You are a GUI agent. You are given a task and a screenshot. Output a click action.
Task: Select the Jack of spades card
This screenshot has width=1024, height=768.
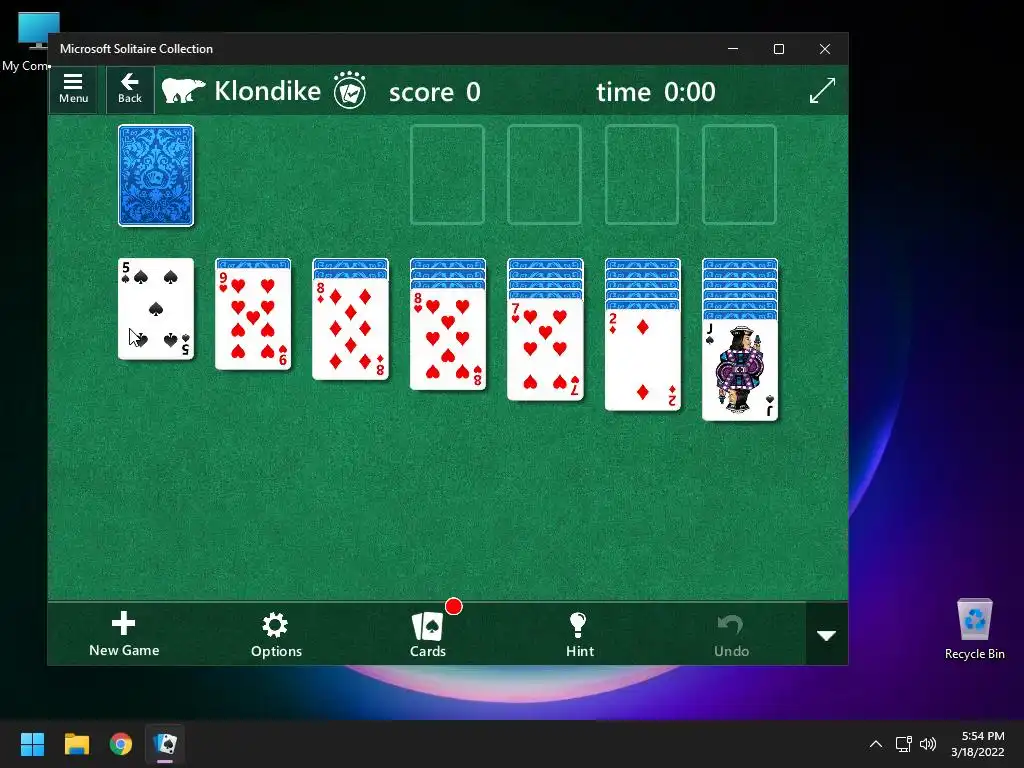coord(740,370)
